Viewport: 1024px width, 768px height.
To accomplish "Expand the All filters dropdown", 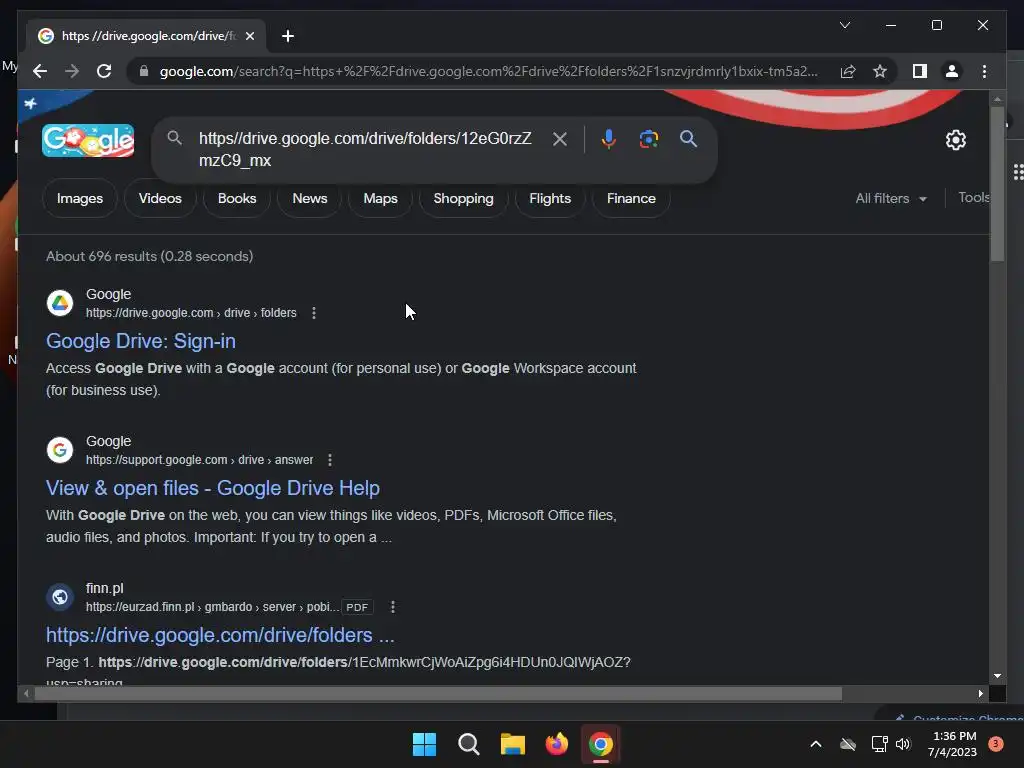I will pos(891,199).
